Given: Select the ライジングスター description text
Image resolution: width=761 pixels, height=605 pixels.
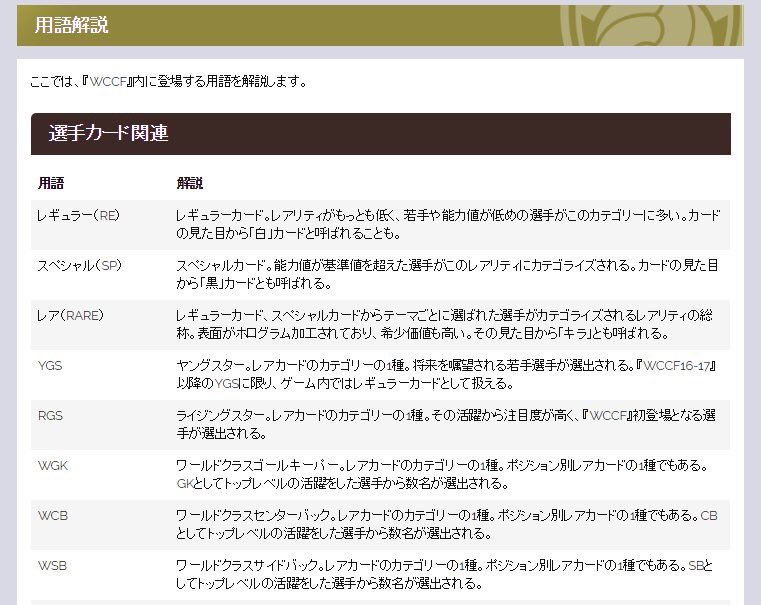Looking at the screenshot, I should tap(446, 424).
